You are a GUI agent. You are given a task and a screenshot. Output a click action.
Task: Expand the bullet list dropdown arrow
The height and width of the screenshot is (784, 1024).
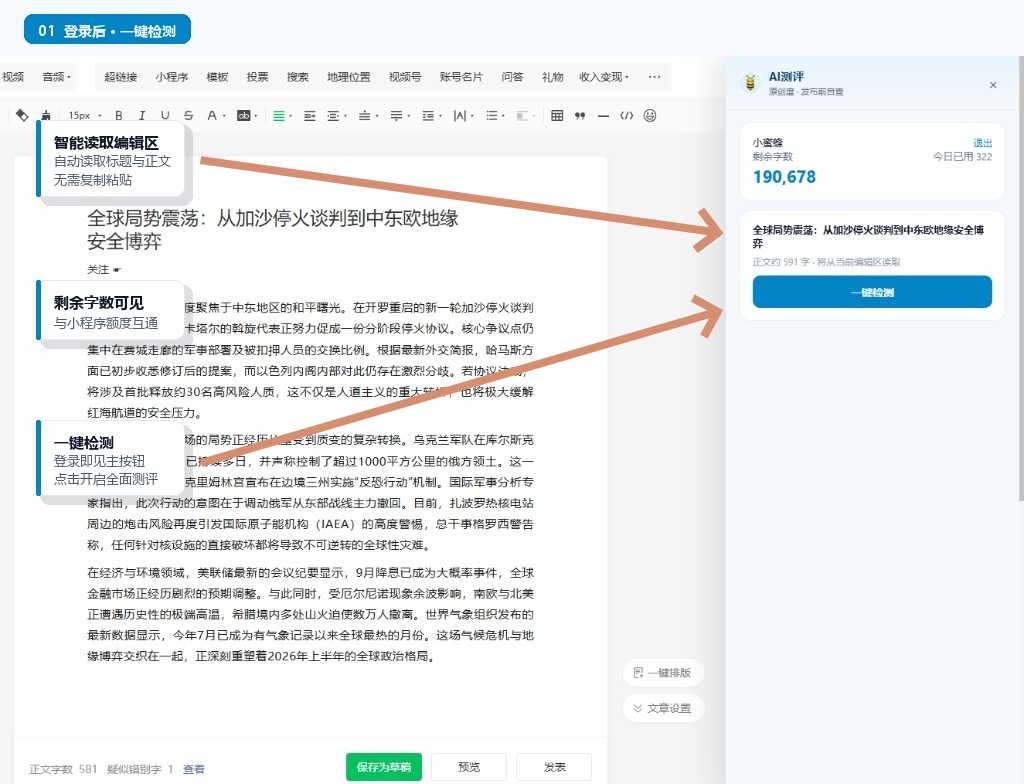click(504, 116)
